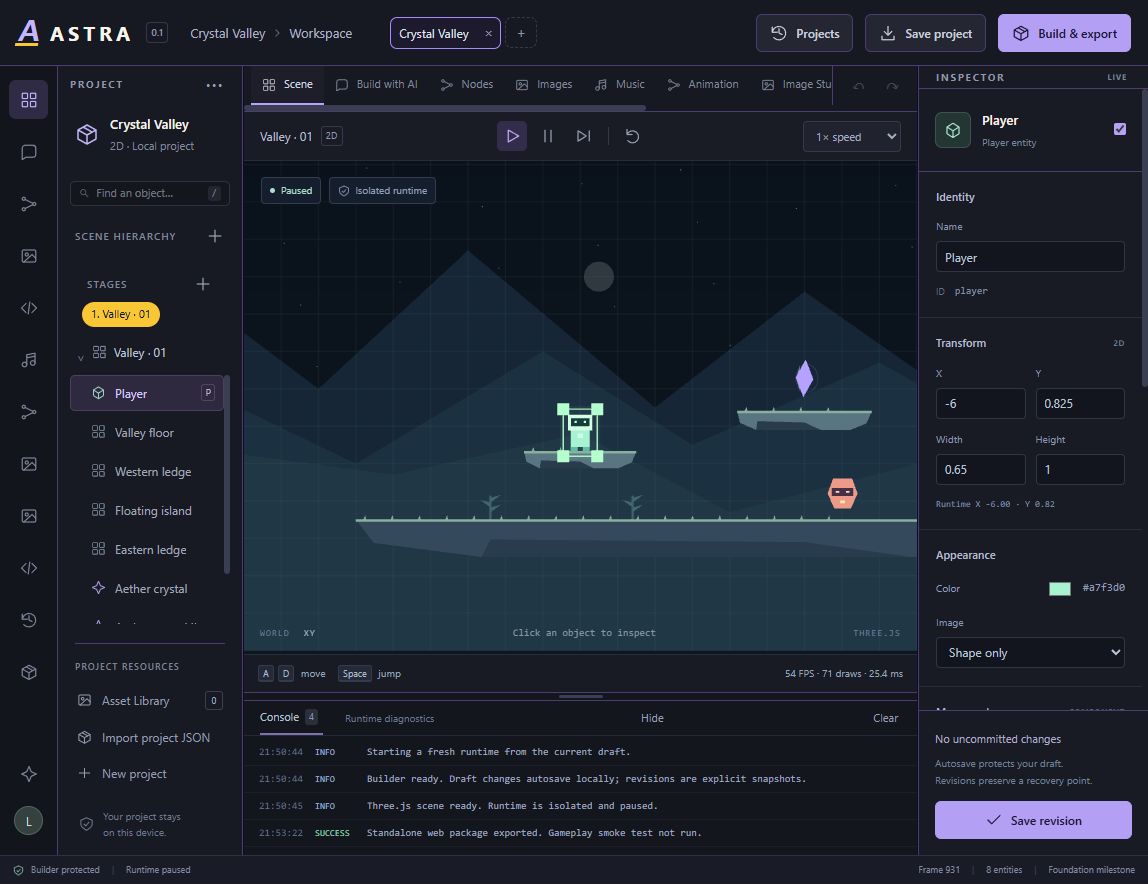Click the sparkle icon in left sidebar
Image resolution: width=1148 pixels, height=884 pixels.
coord(29,773)
